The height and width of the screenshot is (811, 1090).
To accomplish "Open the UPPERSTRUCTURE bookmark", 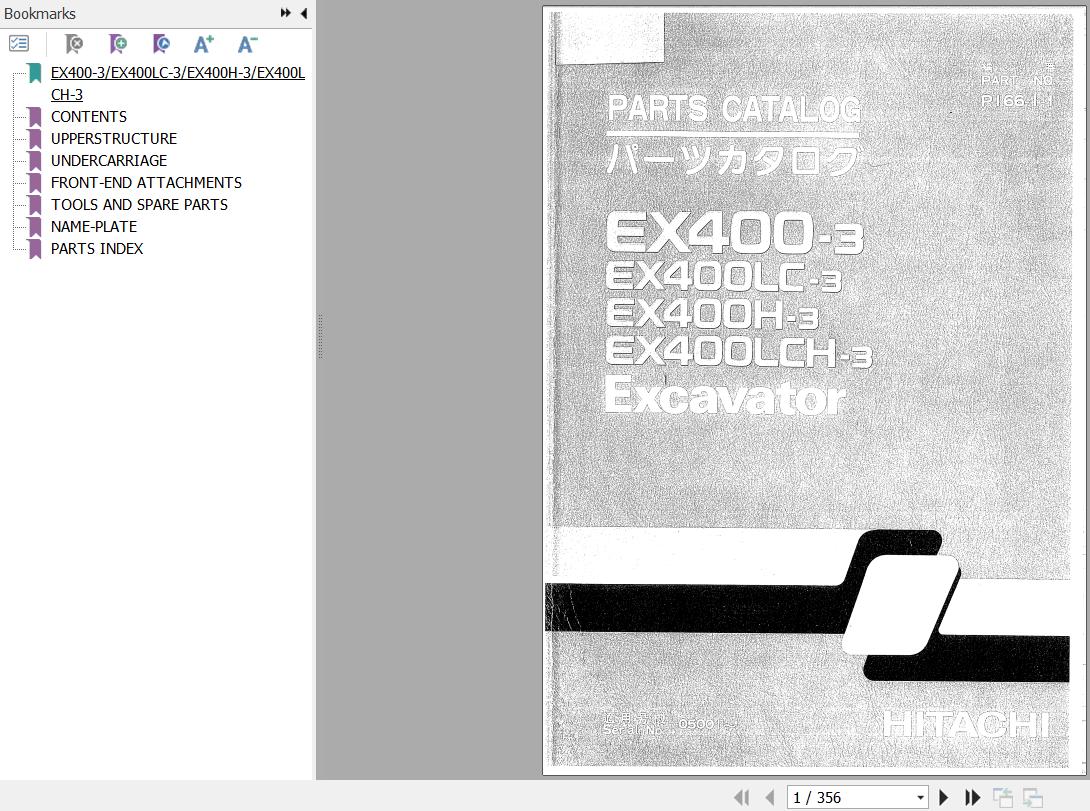I will (x=114, y=138).
